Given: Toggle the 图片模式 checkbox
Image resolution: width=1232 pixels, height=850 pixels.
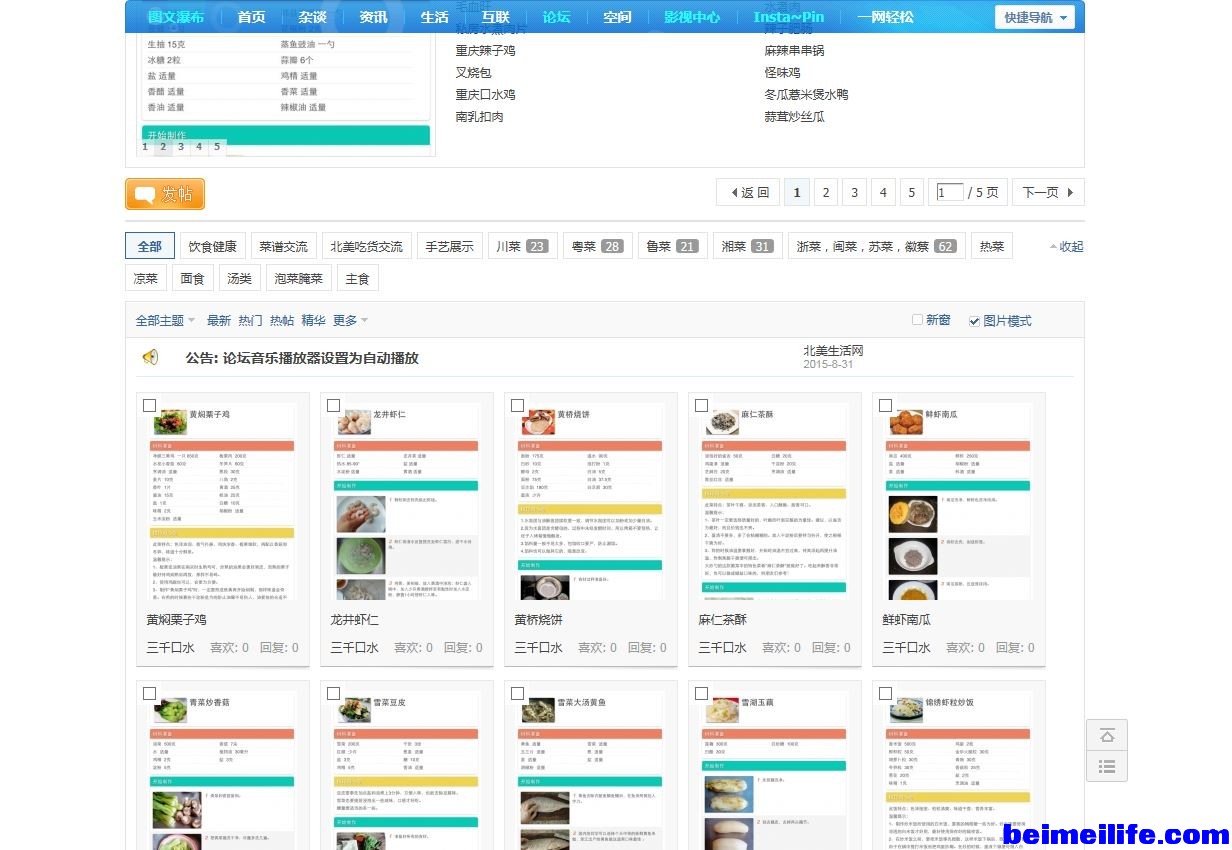Looking at the screenshot, I should pos(974,321).
